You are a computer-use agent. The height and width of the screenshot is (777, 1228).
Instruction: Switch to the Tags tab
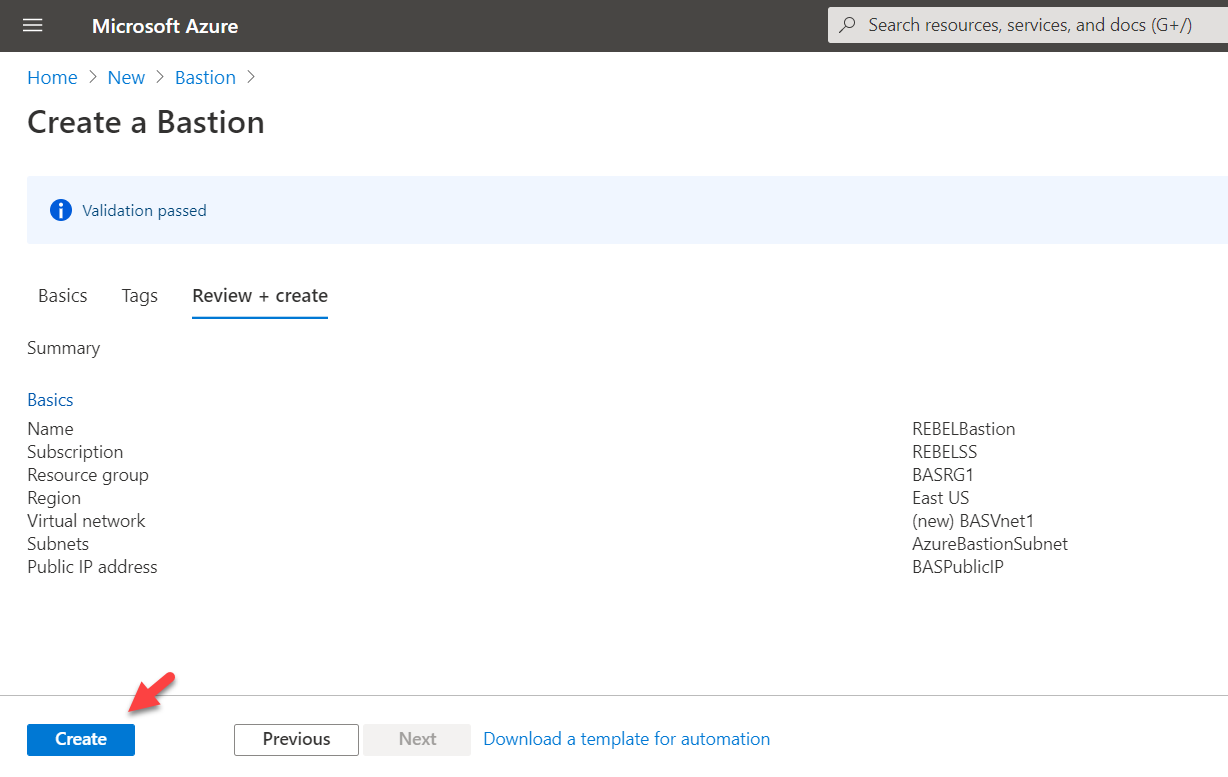click(x=140, y=295)
